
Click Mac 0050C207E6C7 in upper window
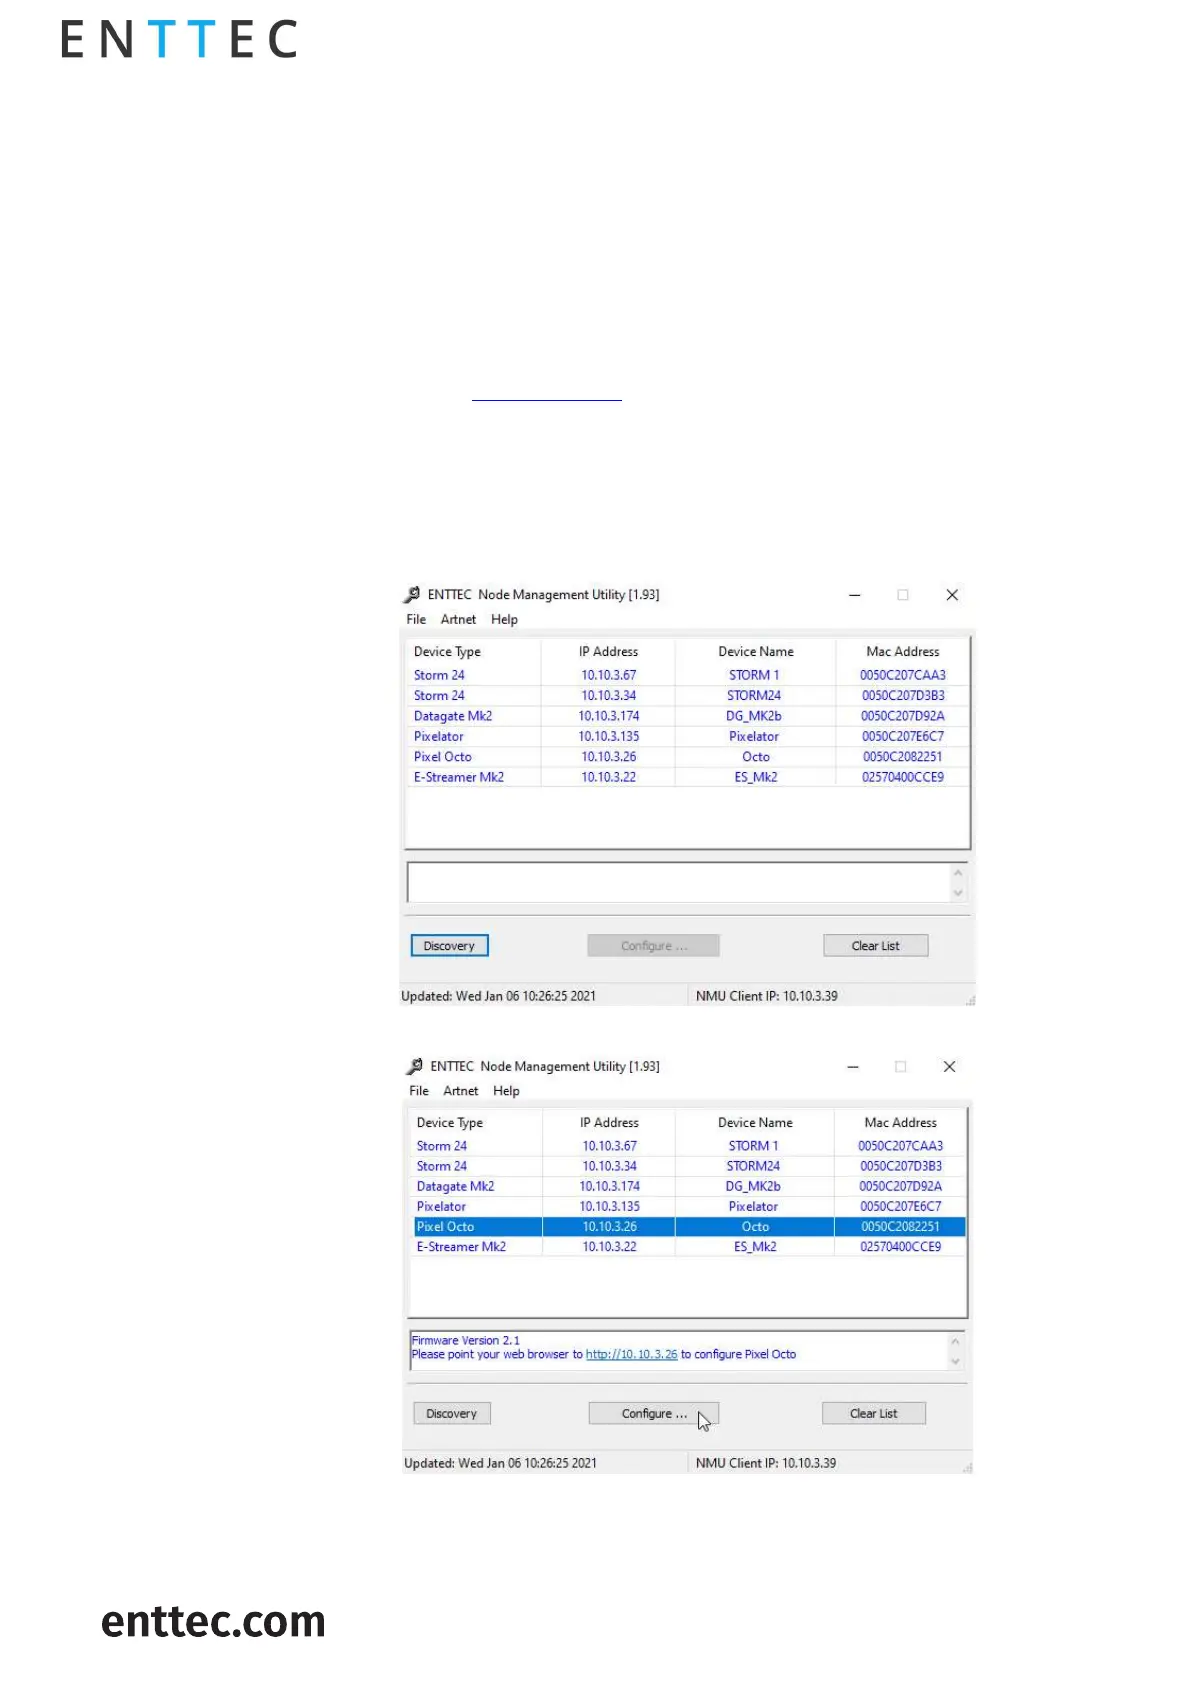tap(902, 737)
